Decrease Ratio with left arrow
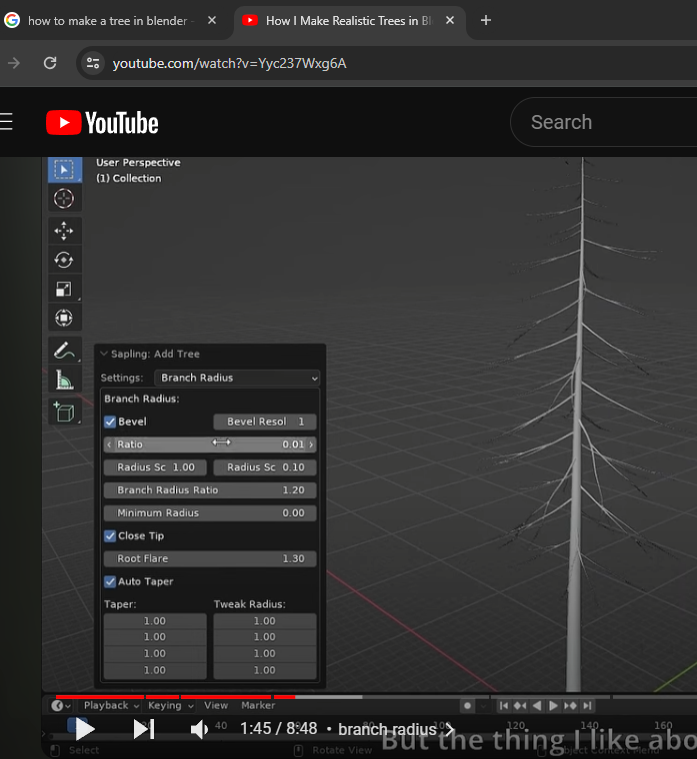The image size is (697, 759). [x=109, y=444]
